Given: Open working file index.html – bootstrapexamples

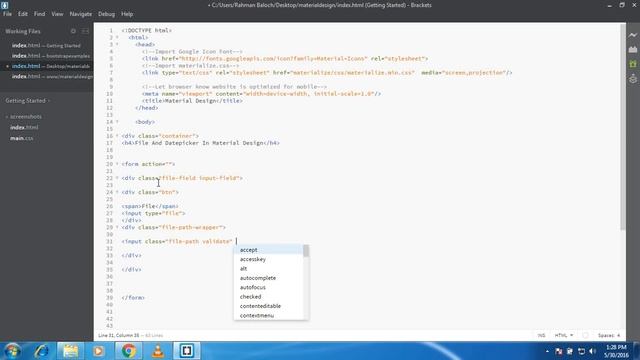Looking at the screenshot, I should [x=47, y=56].
